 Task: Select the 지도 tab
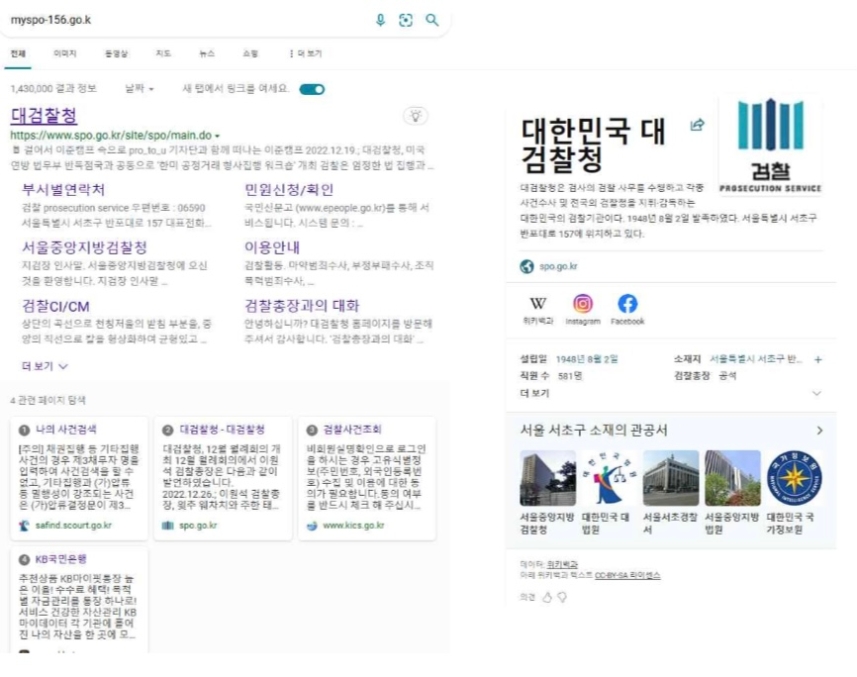pos(163,54)
